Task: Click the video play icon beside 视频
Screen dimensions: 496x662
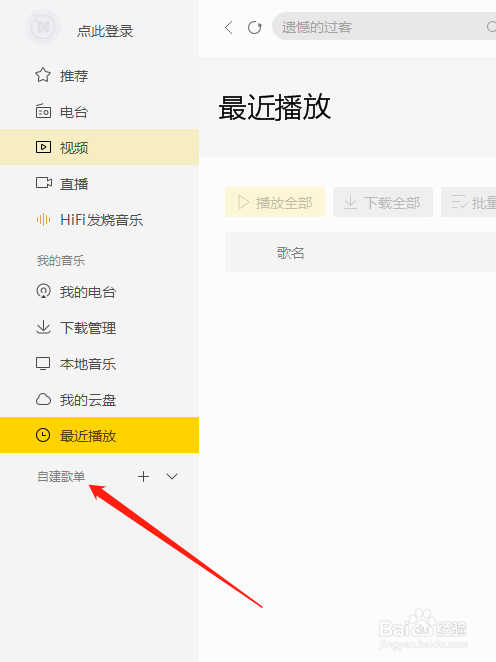Action: 43,147
